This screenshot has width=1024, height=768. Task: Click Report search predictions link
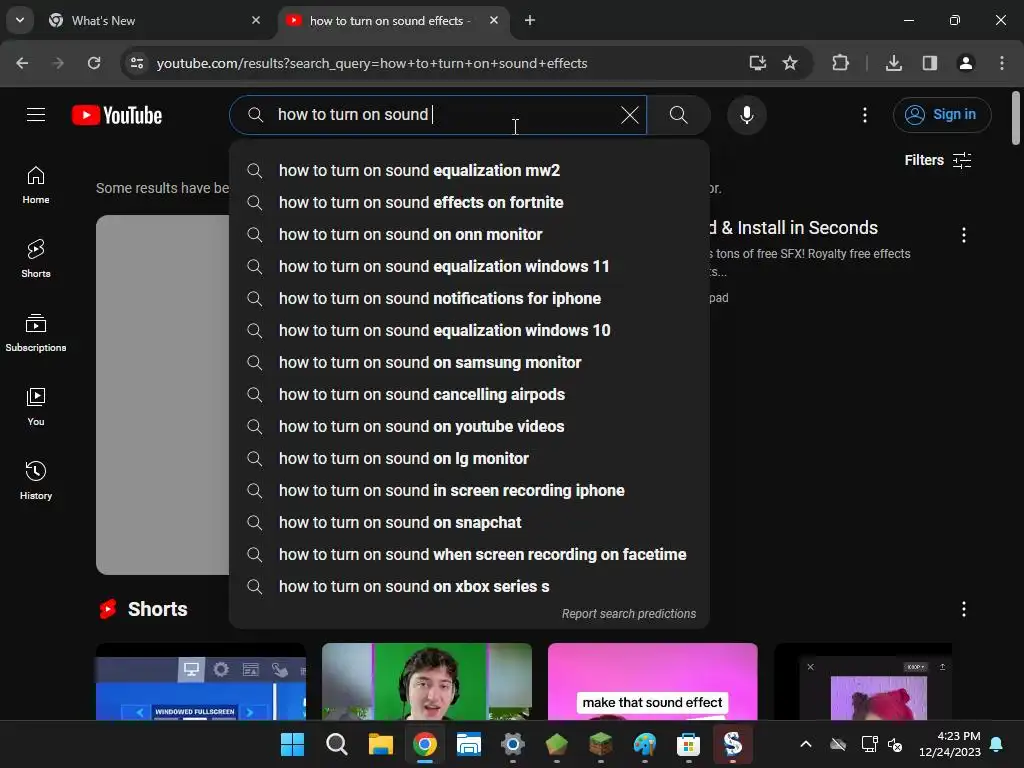click(x=628, y=614)
